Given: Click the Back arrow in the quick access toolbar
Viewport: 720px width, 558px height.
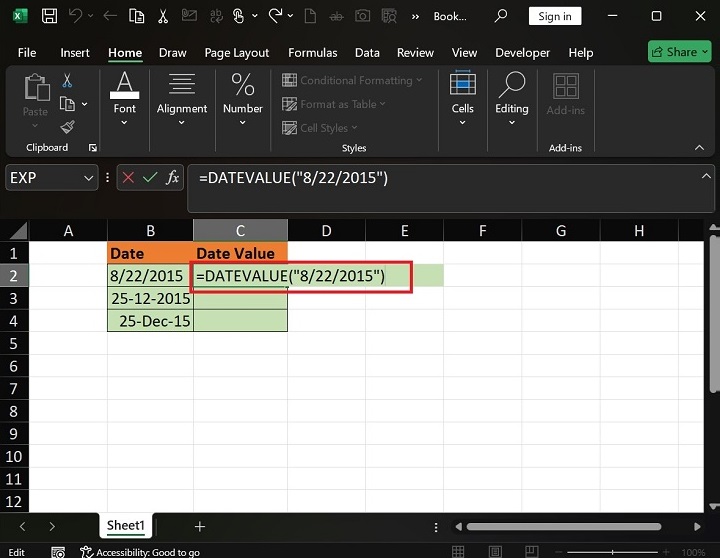Looking at the screenshot, I should point(110,17).
